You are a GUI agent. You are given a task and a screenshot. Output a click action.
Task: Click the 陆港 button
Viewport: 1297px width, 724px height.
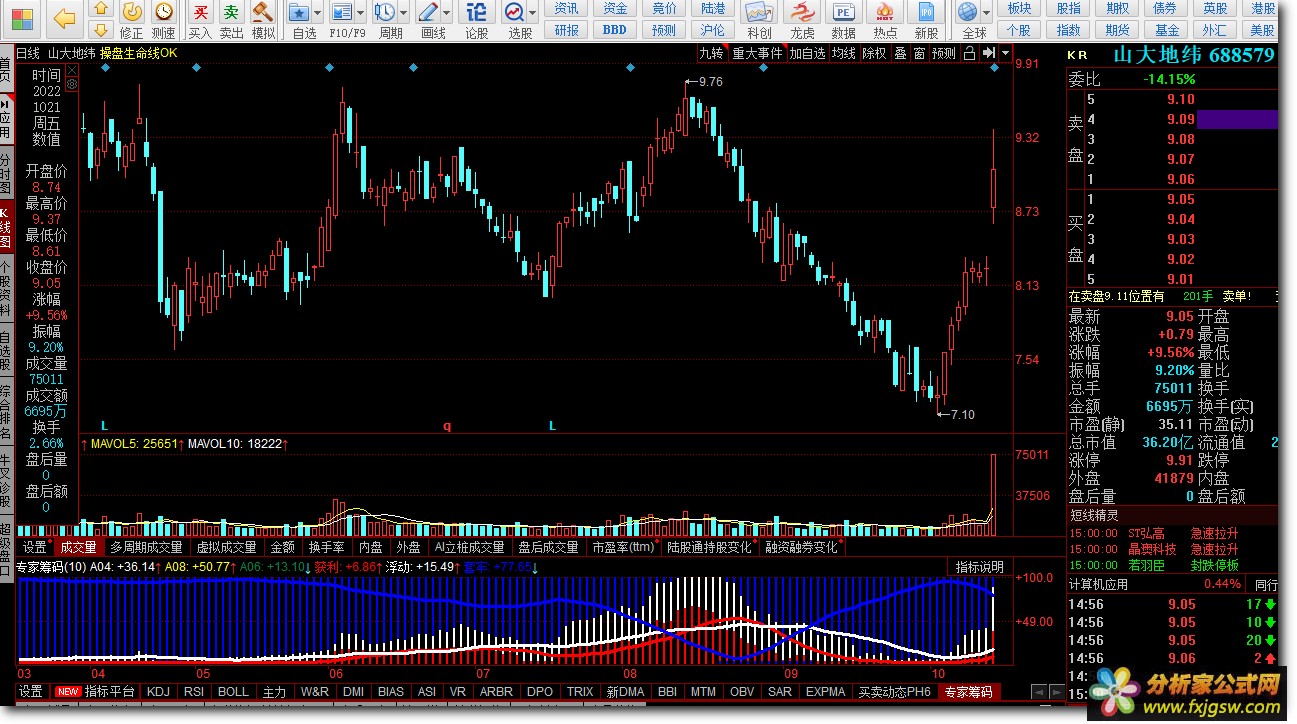[x=713, y=9]
